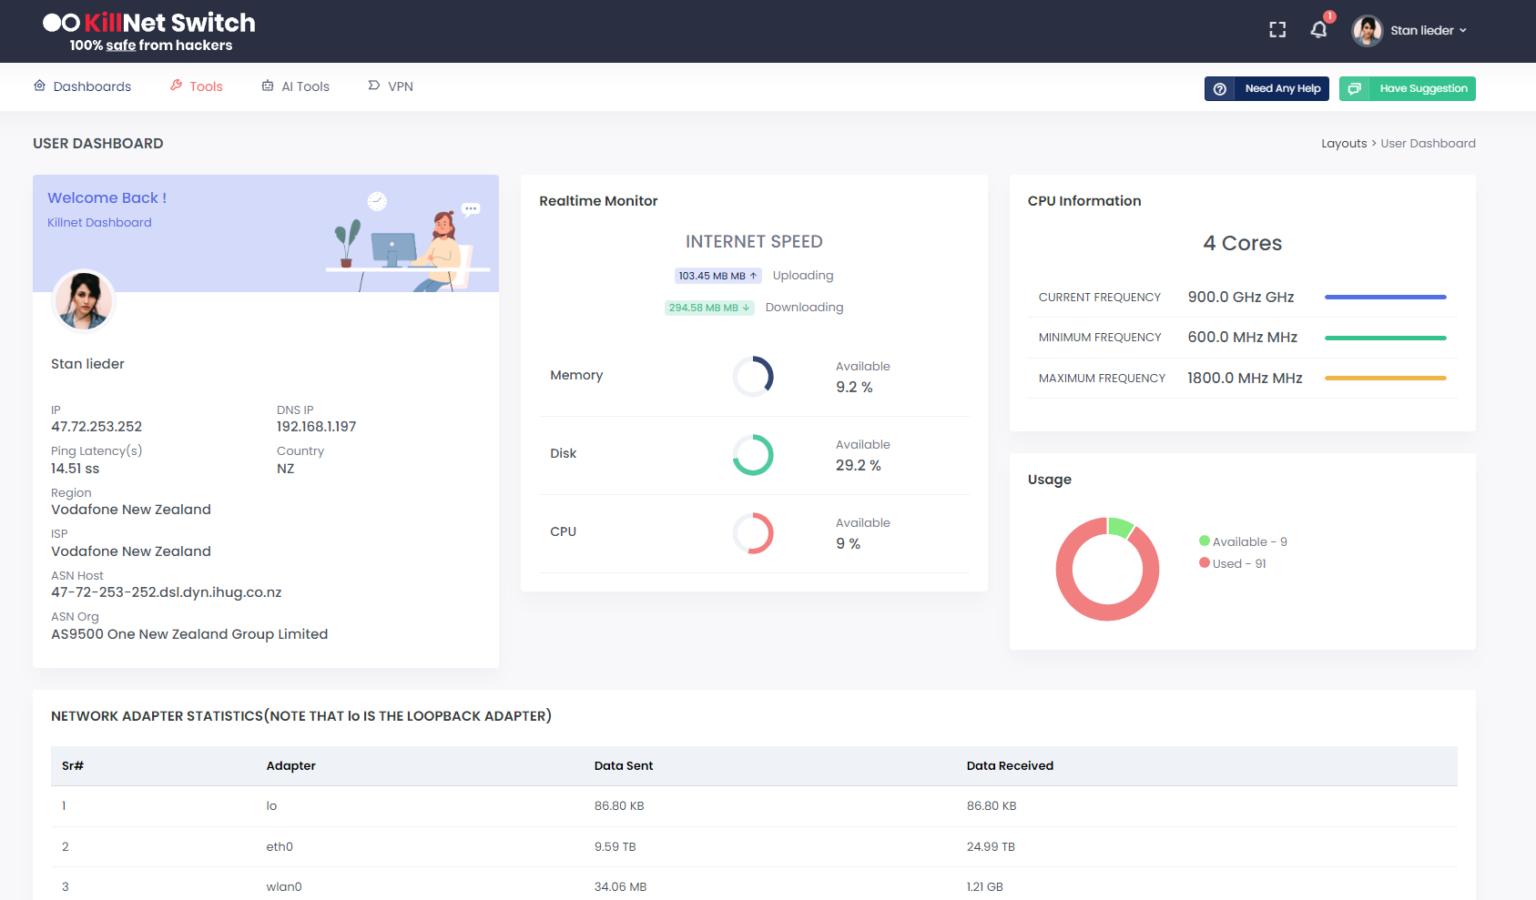Click the profile photo on welcome card
Image resolution: width=1536 pixels, height=900 pixels.
pyautogui.click(x=84, y=300)
